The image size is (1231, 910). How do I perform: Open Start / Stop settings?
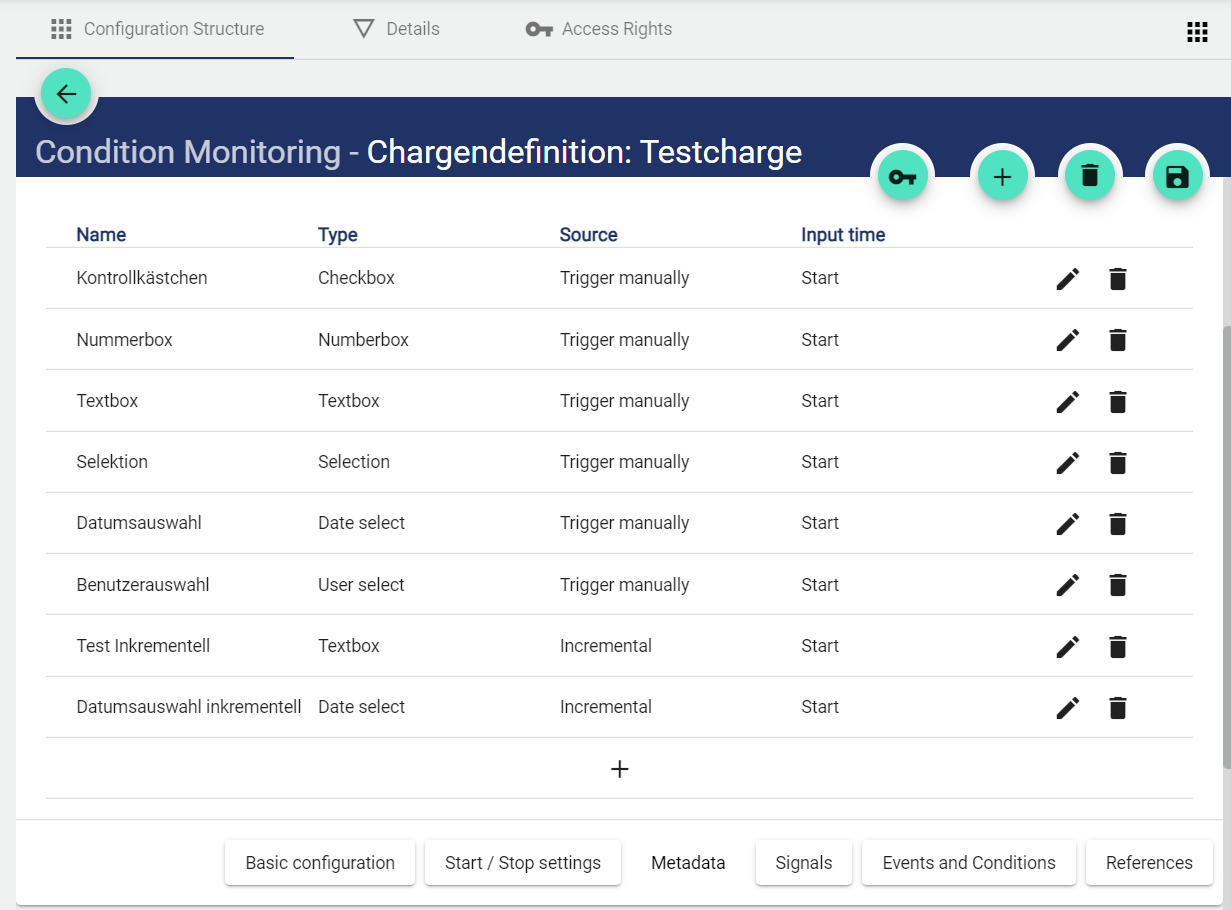[523, 863]
